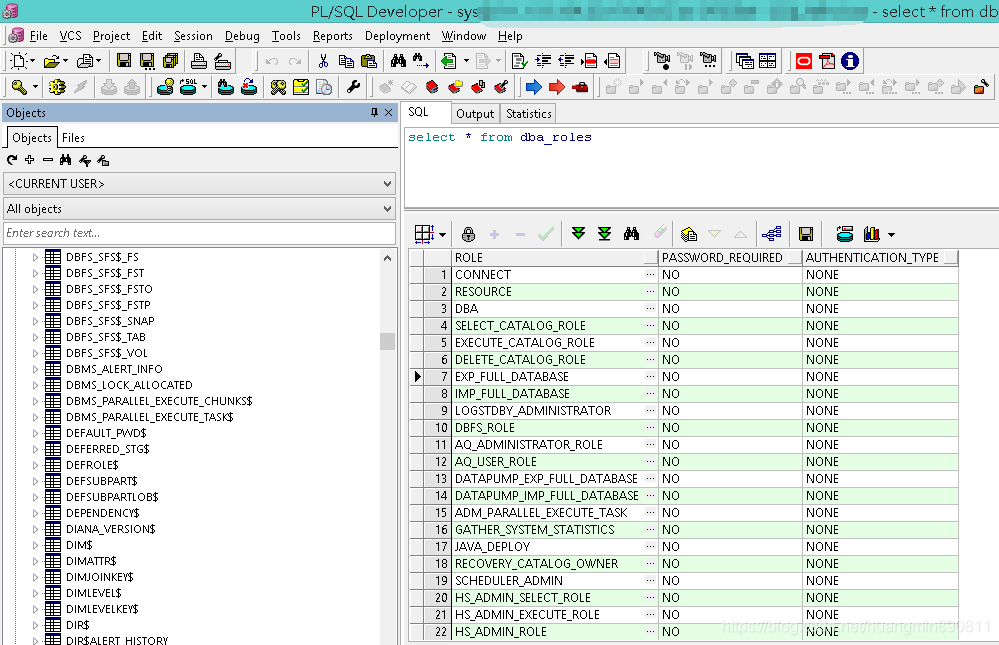This screenshot has height=645, width=999.
Task: Click the Chart icon in grid toolbar
Action: 872,234
